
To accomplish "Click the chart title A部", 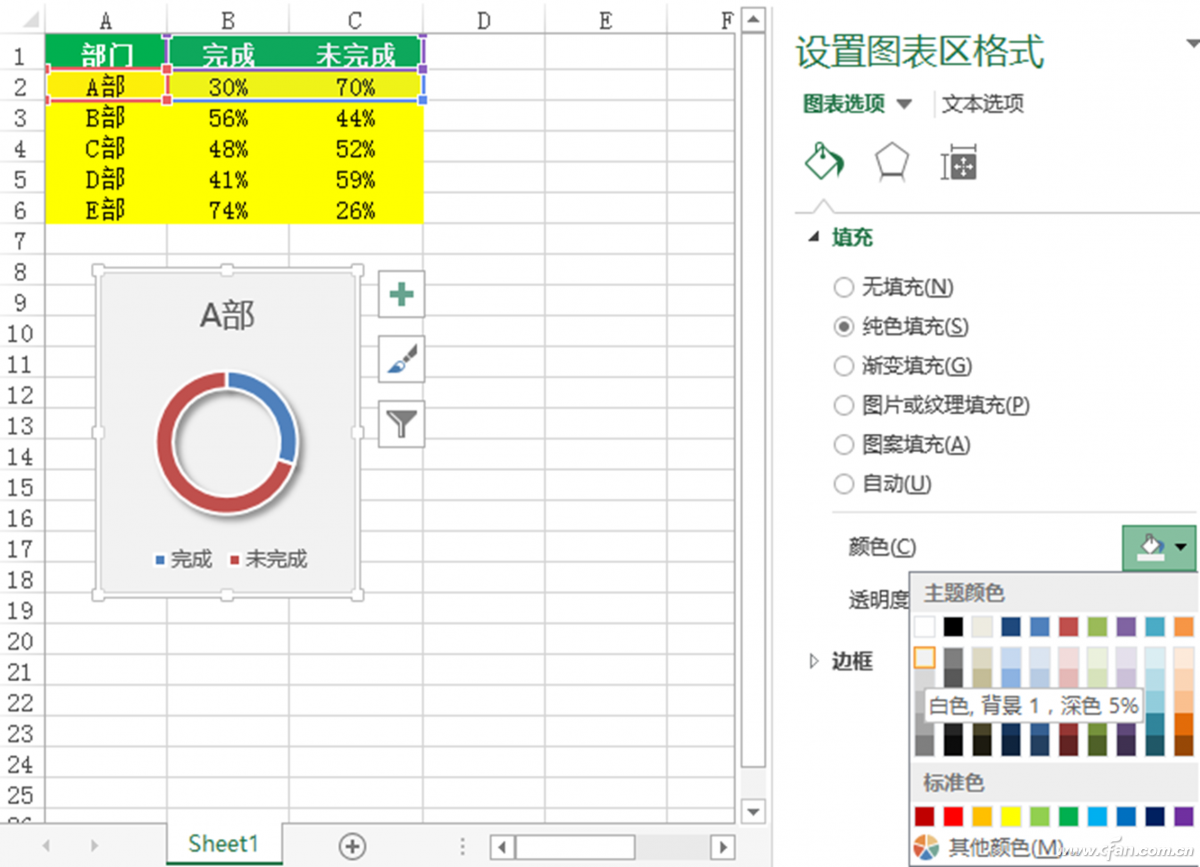I will coord(228,315).
